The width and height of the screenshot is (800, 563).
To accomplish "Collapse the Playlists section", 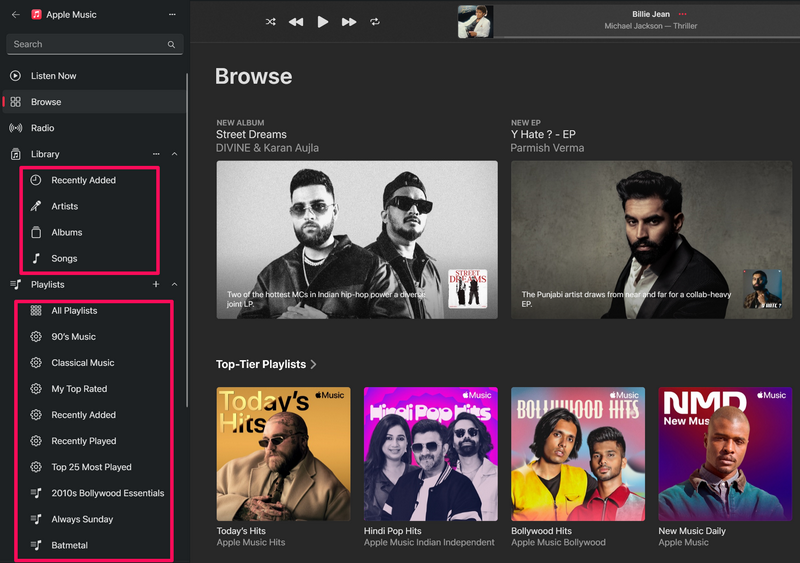I will pos(175,285).
